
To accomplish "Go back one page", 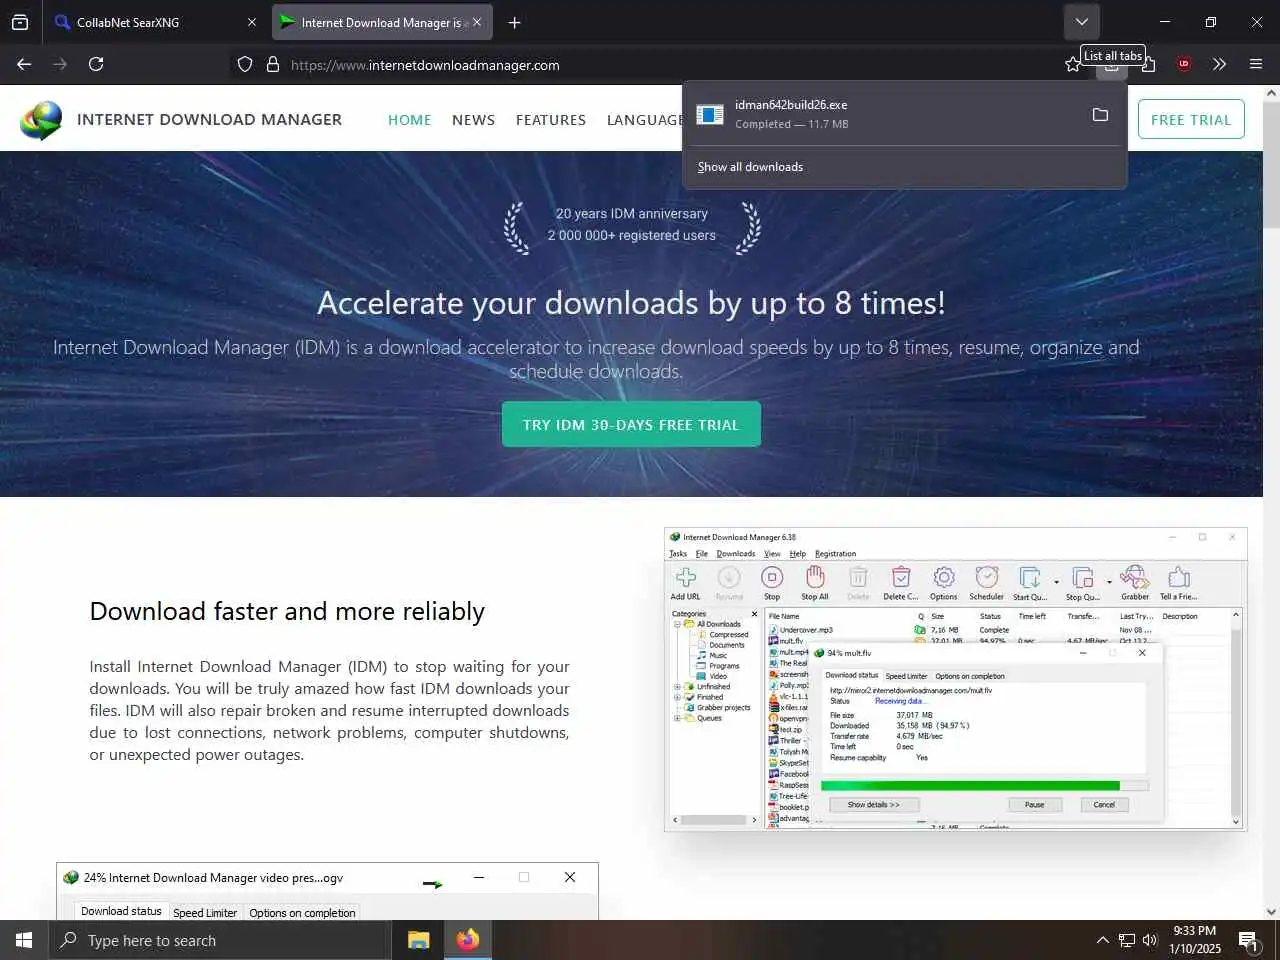I will (x=24, y=64).
